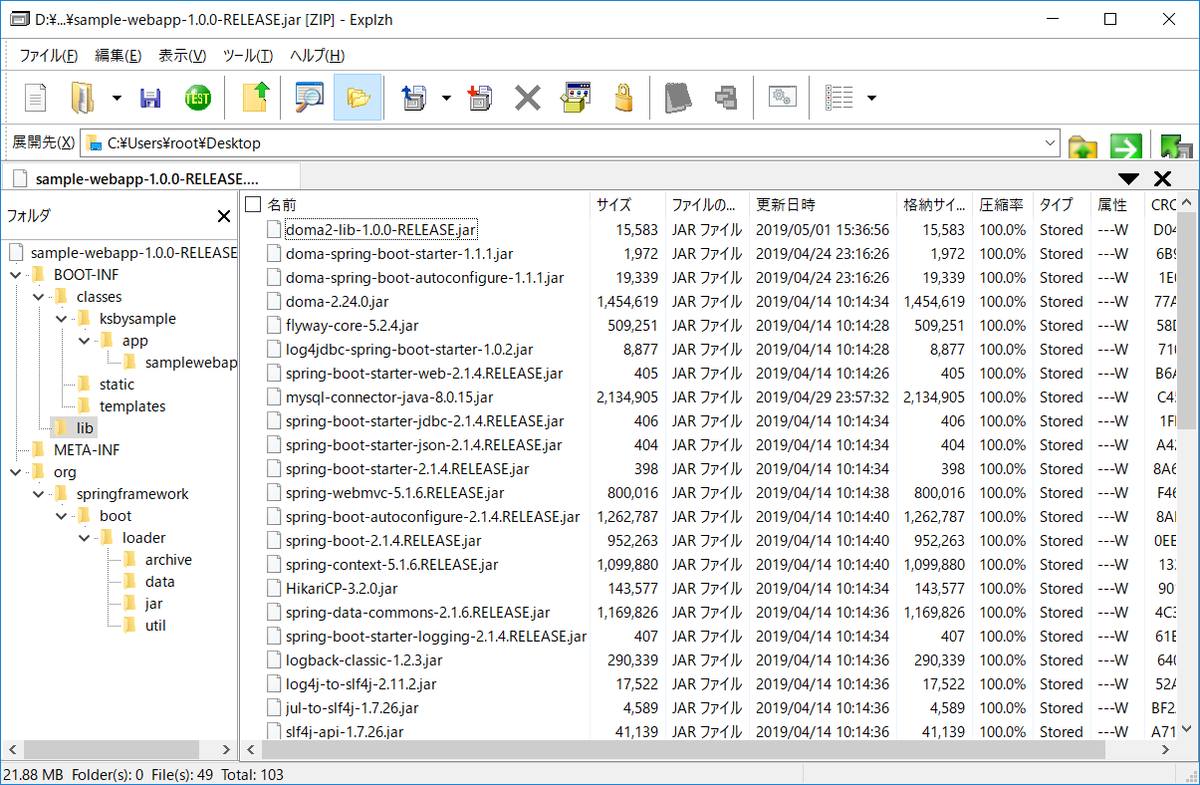Open the ツール(T) menu
This screenshot has height=785, width=1200.
[x=248, y=55]
